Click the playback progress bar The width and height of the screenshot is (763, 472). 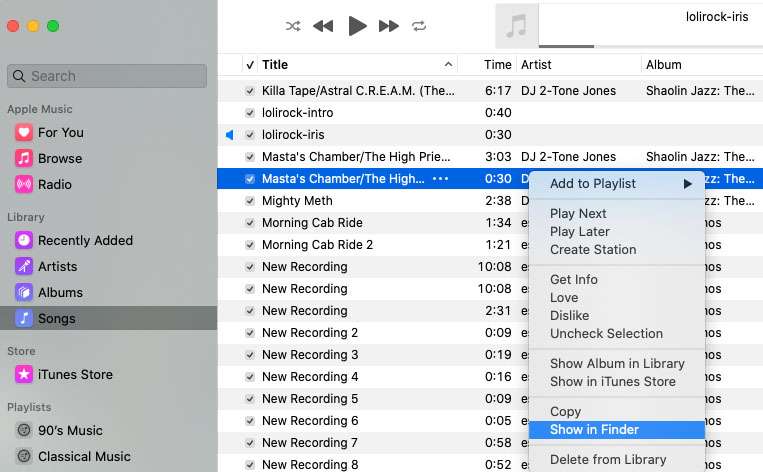click(x=651, y=46)
